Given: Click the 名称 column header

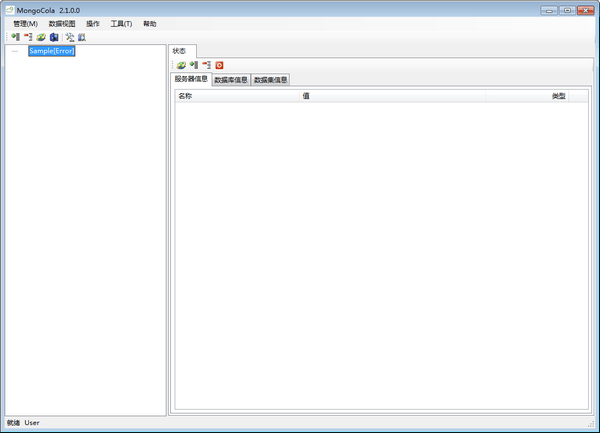Looking at the screenshot, I should click(x=185, y=96).
